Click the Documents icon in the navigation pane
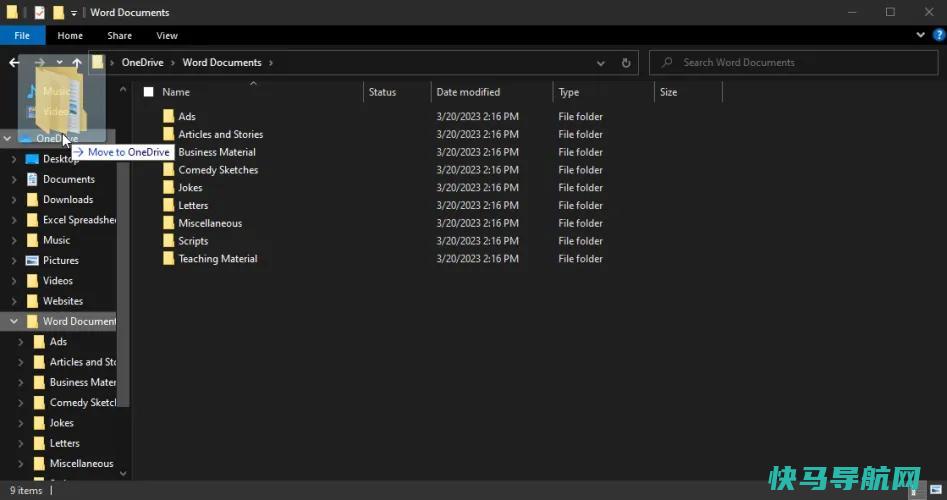947x500 pixels. 32,179
